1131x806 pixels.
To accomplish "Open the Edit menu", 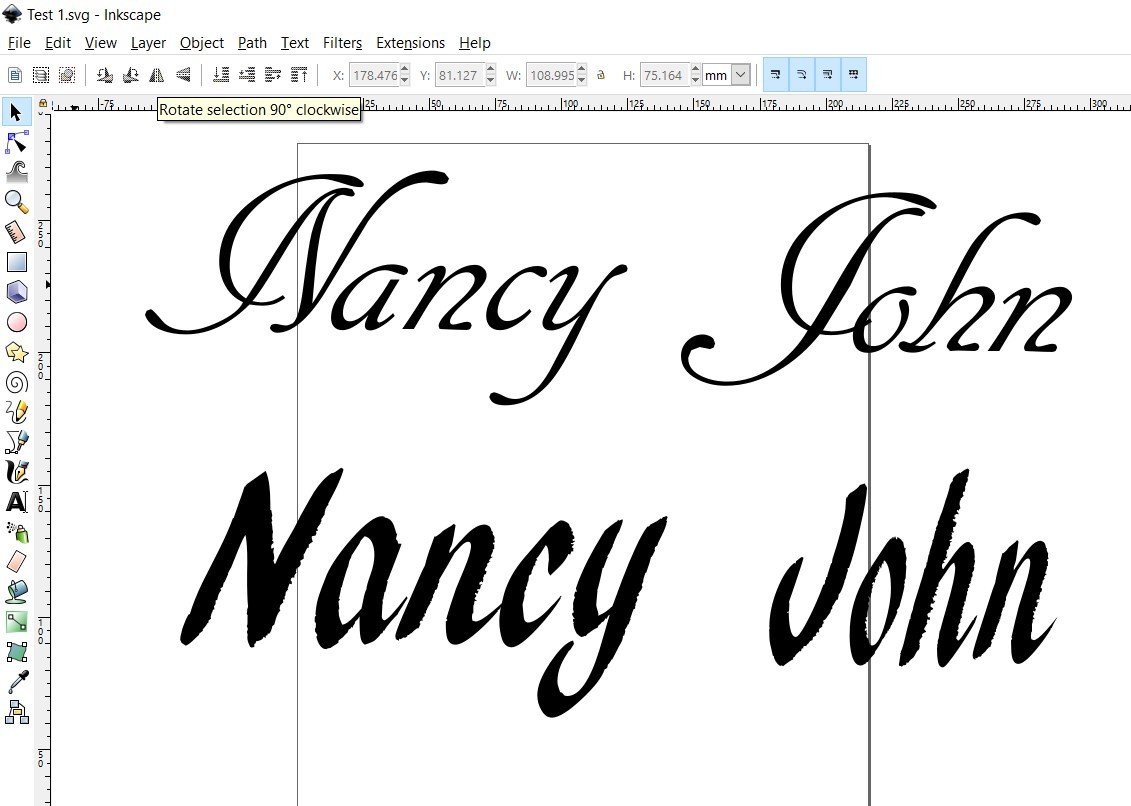I will pyautogui.click(x=58, y=43).
